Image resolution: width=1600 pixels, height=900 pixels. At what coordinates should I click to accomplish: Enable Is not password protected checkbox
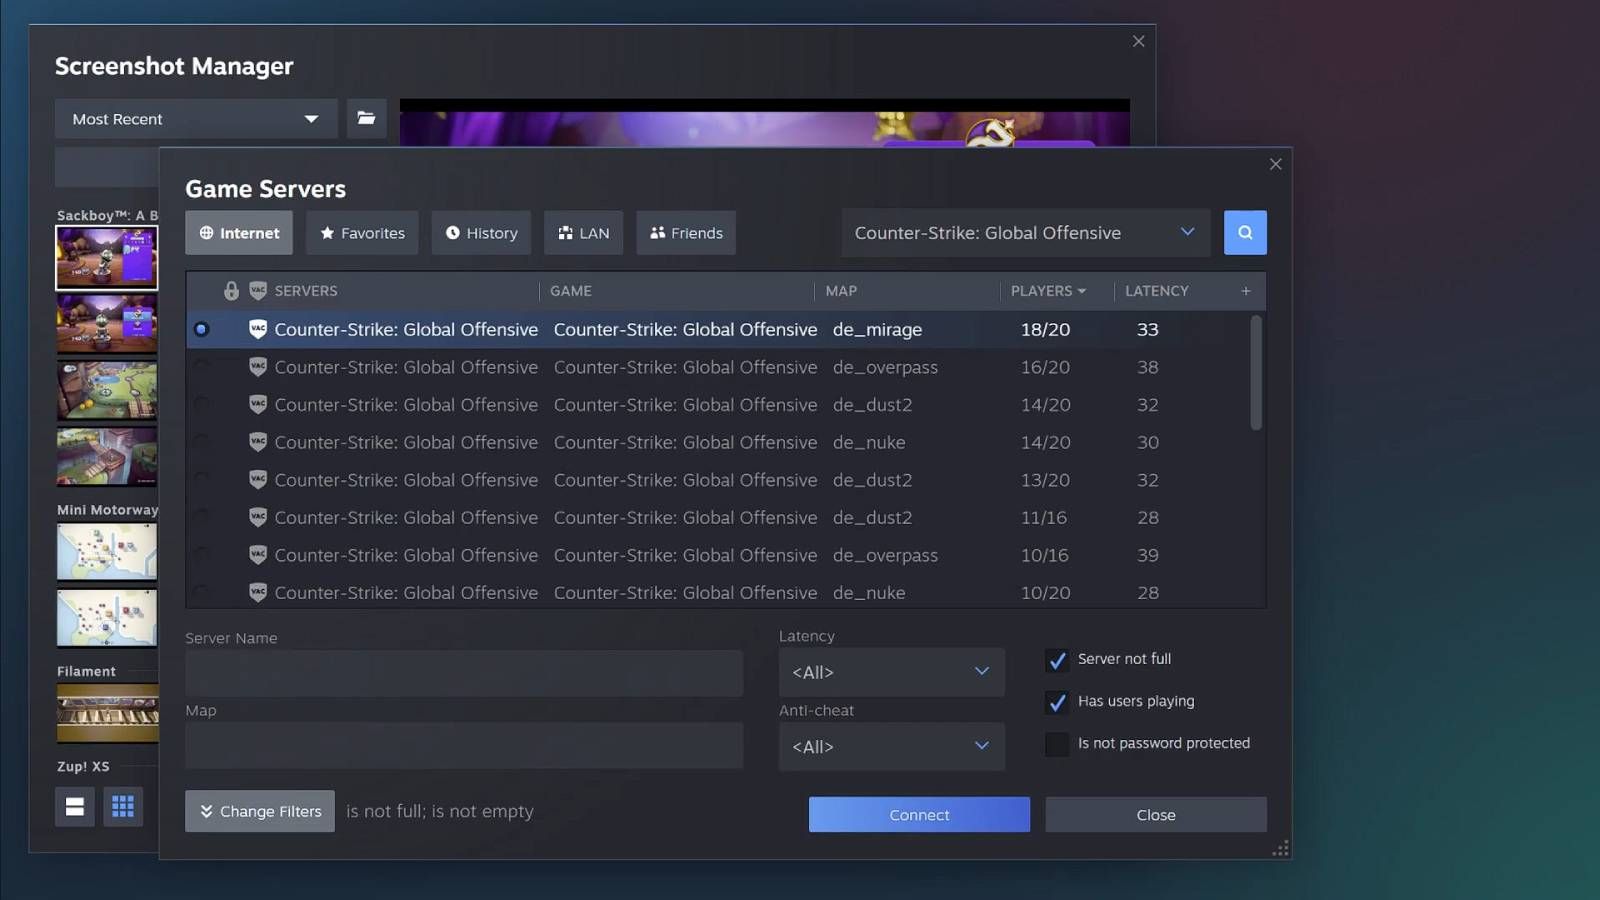pos(1057,744)
